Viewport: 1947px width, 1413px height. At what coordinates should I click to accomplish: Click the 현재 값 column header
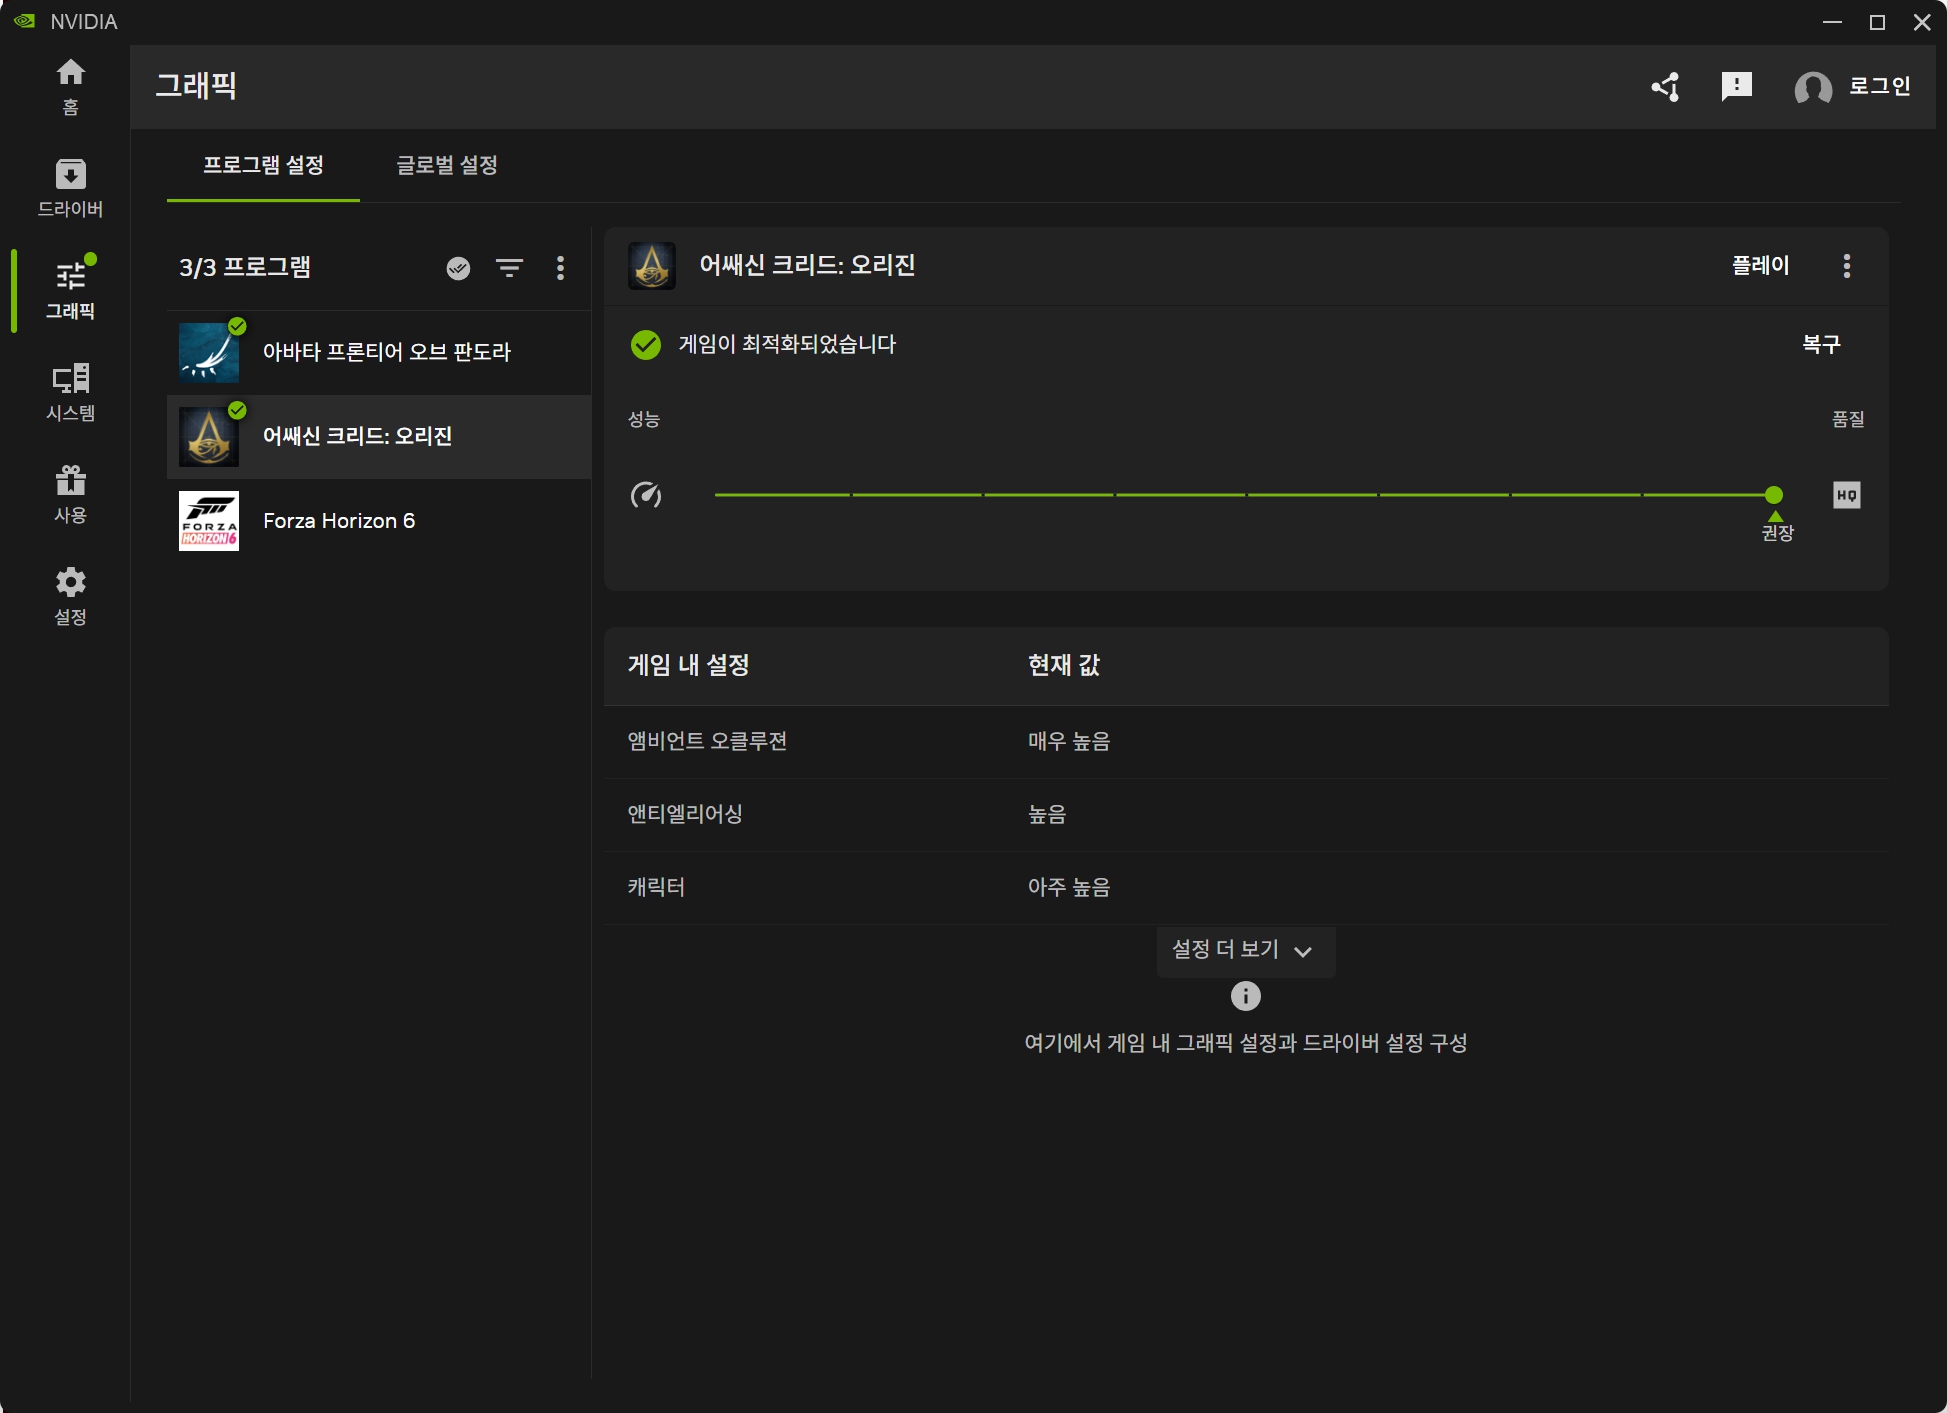tap(1064, 666)
